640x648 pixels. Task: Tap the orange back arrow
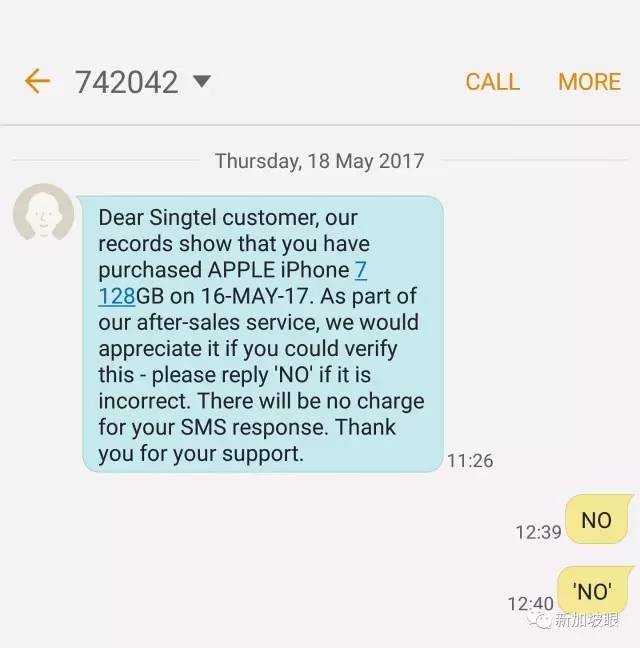tap(38, 81)
